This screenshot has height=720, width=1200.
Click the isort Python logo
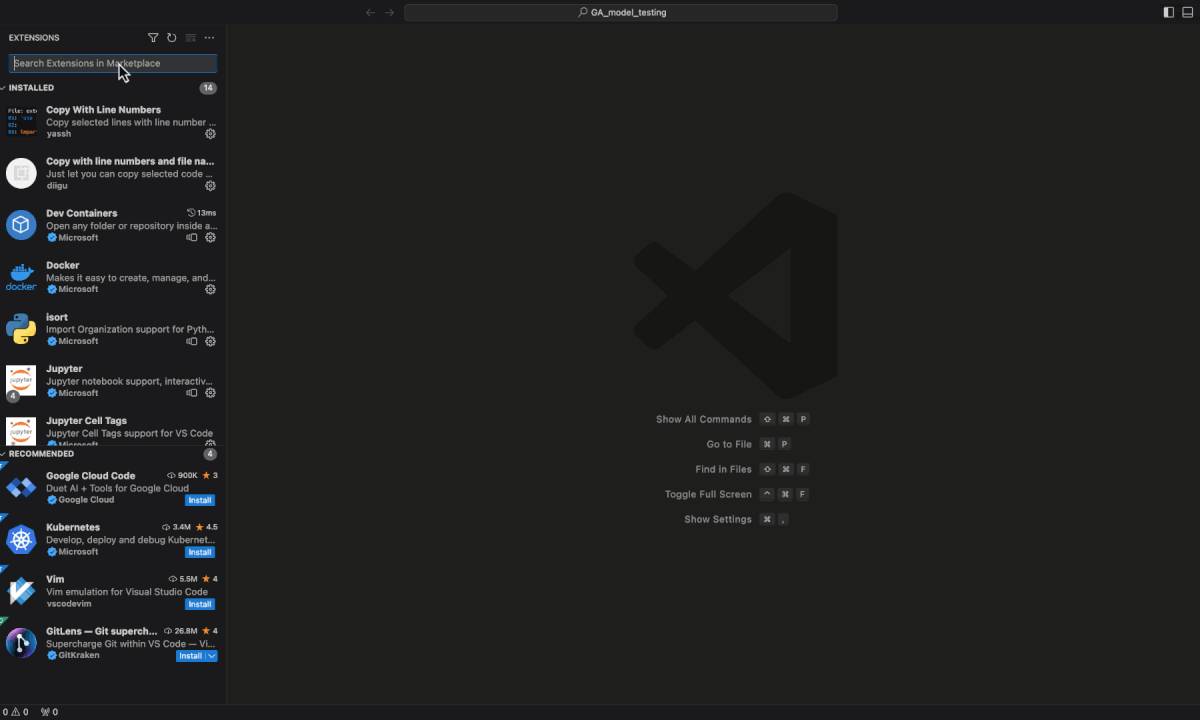point(21,329)
